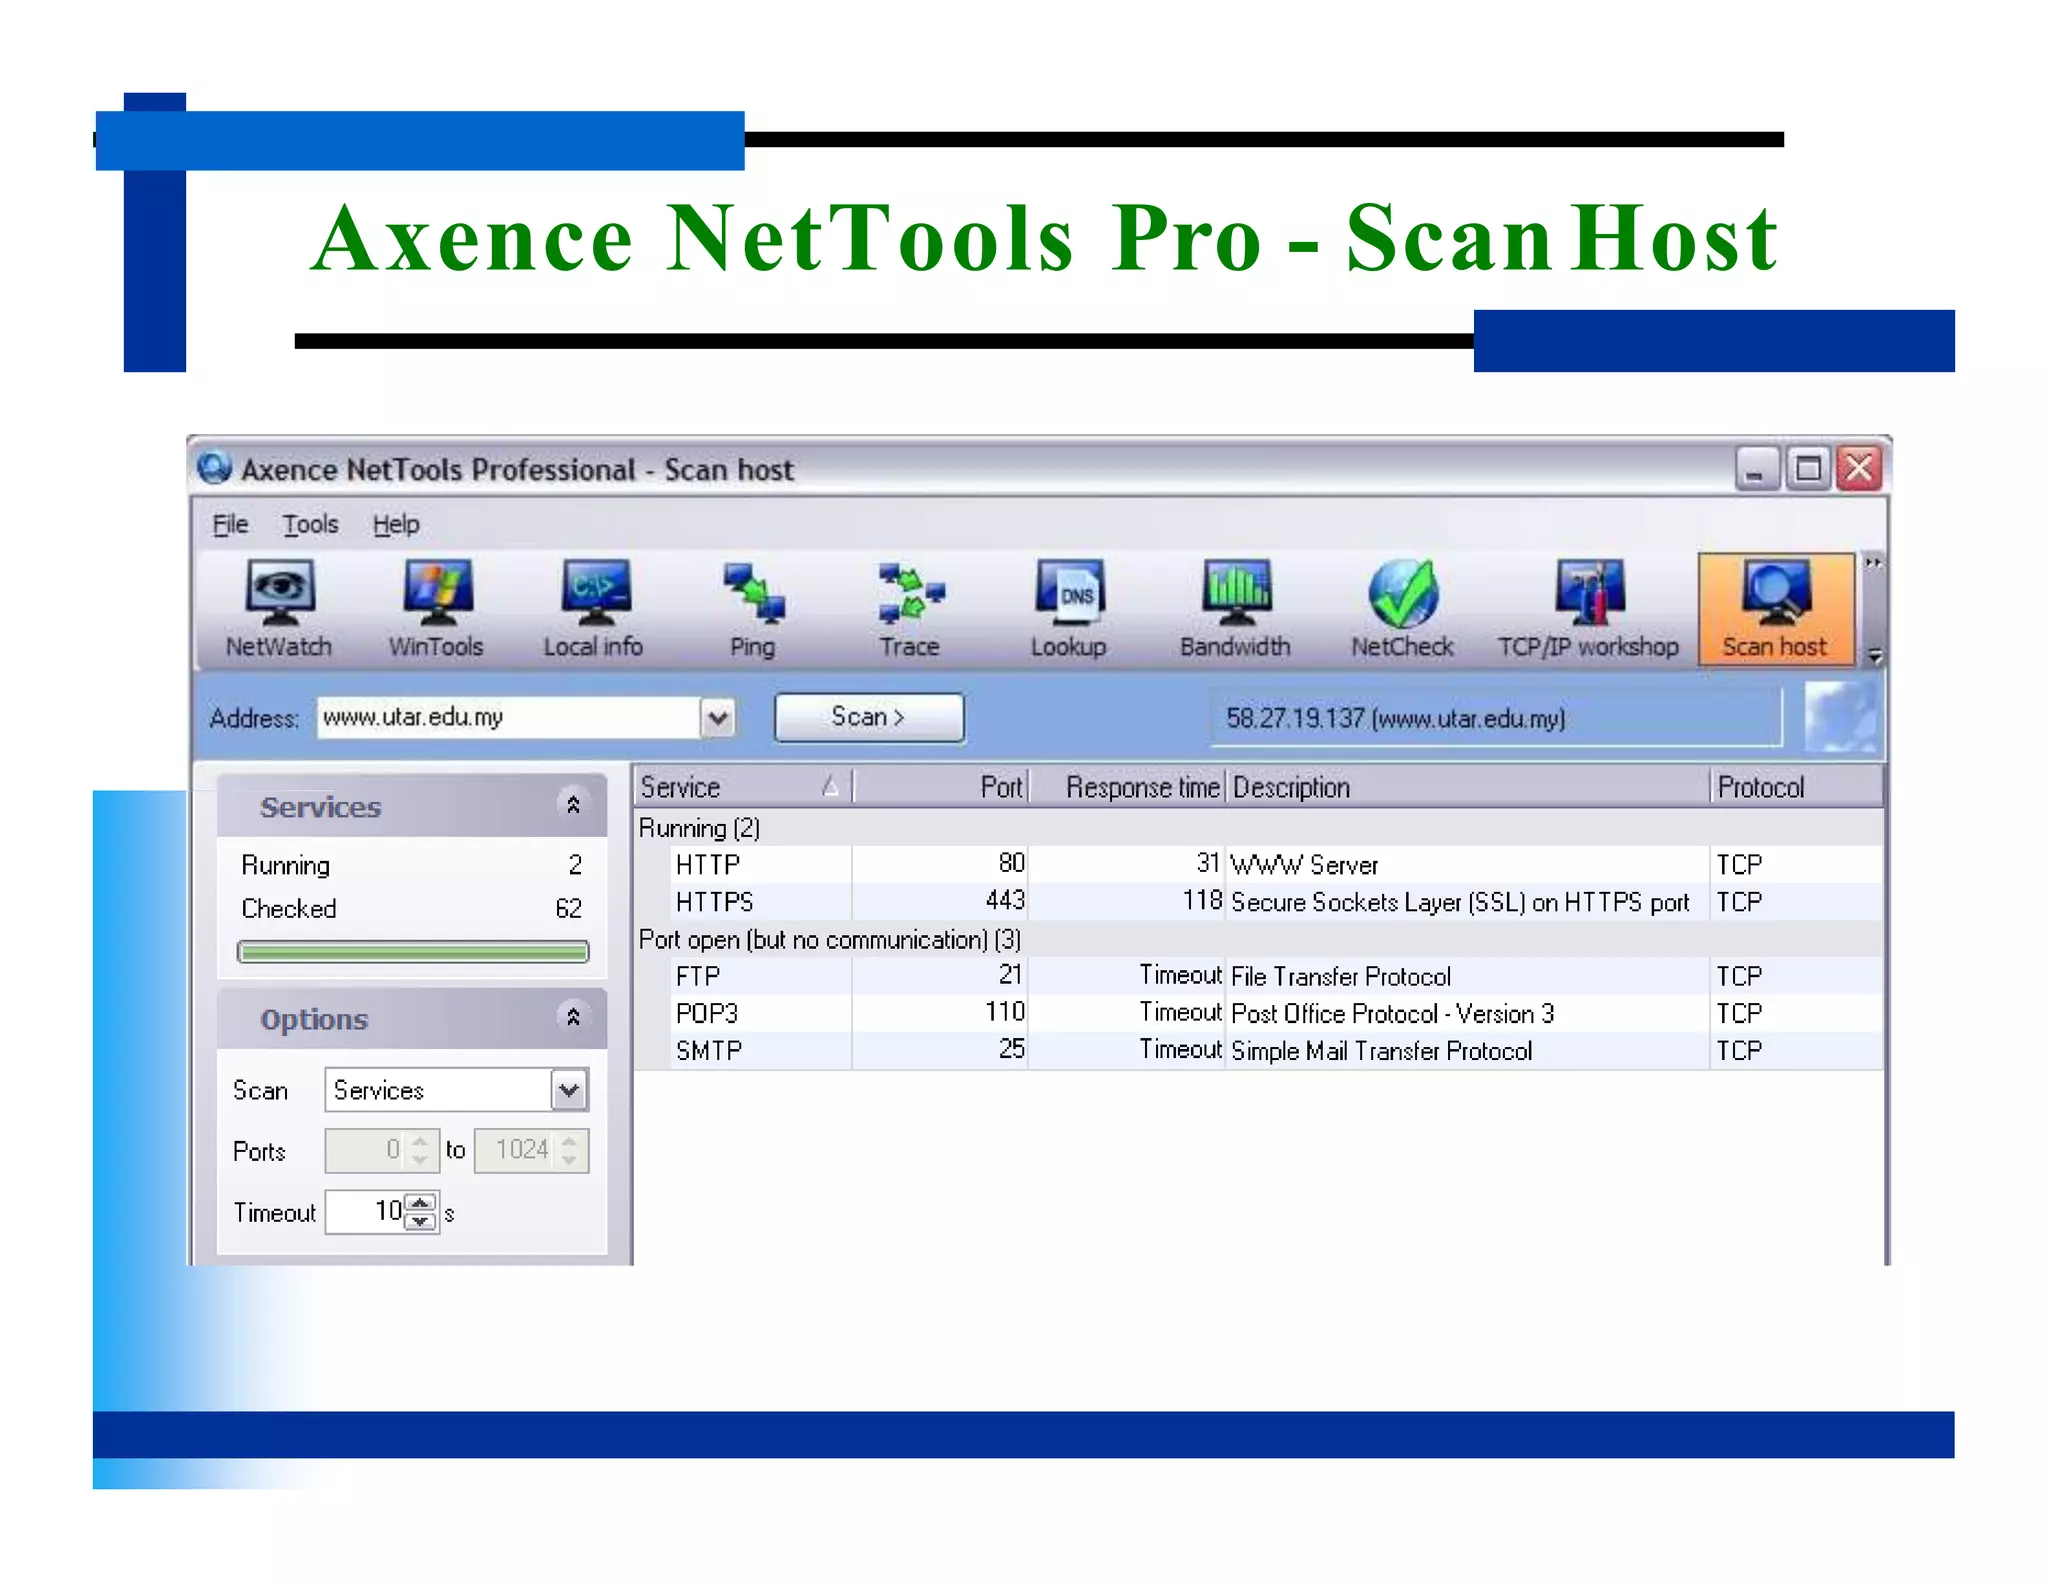Collapse the Services panel

[x=573, y=804]
